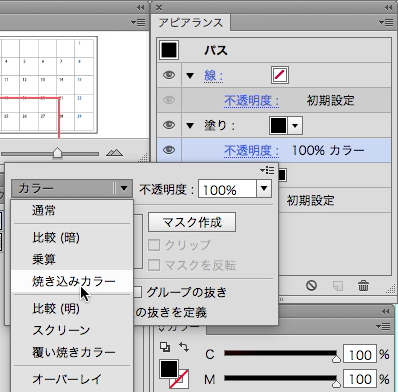Close the アピアランス panel group
Screen dimensions: 398x392
(x=159, y=7)
